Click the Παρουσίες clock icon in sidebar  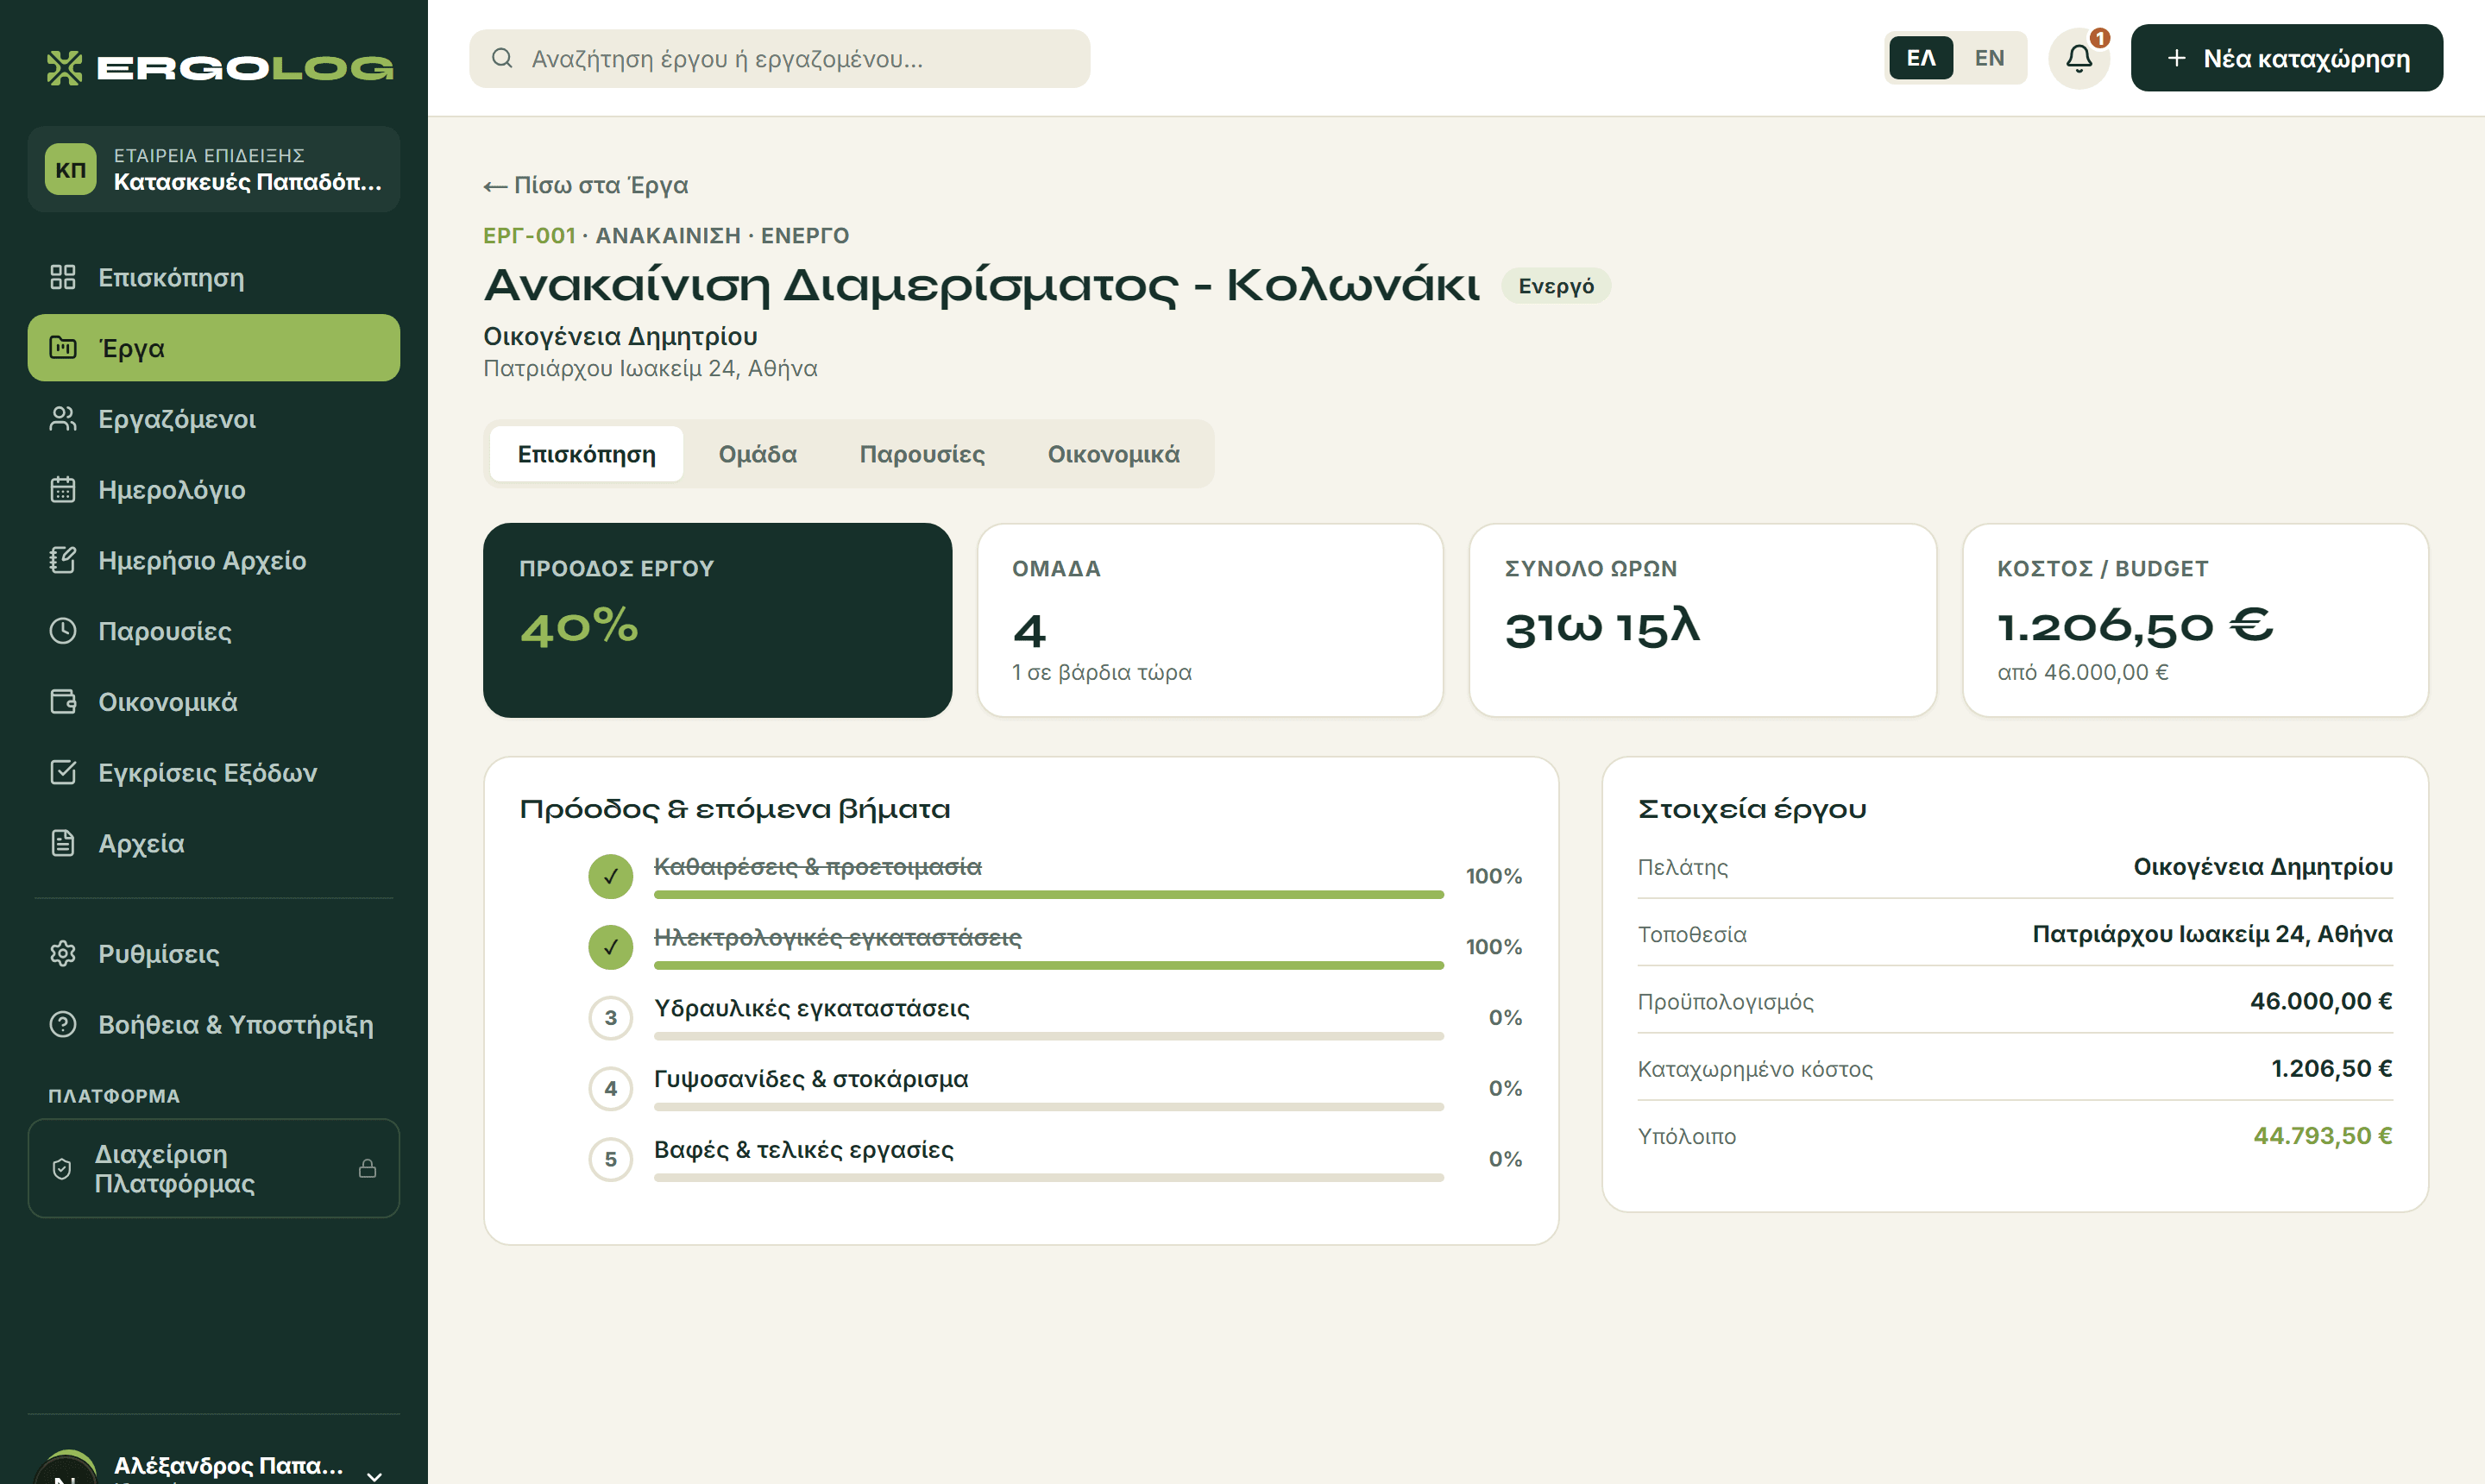(63, 631)
